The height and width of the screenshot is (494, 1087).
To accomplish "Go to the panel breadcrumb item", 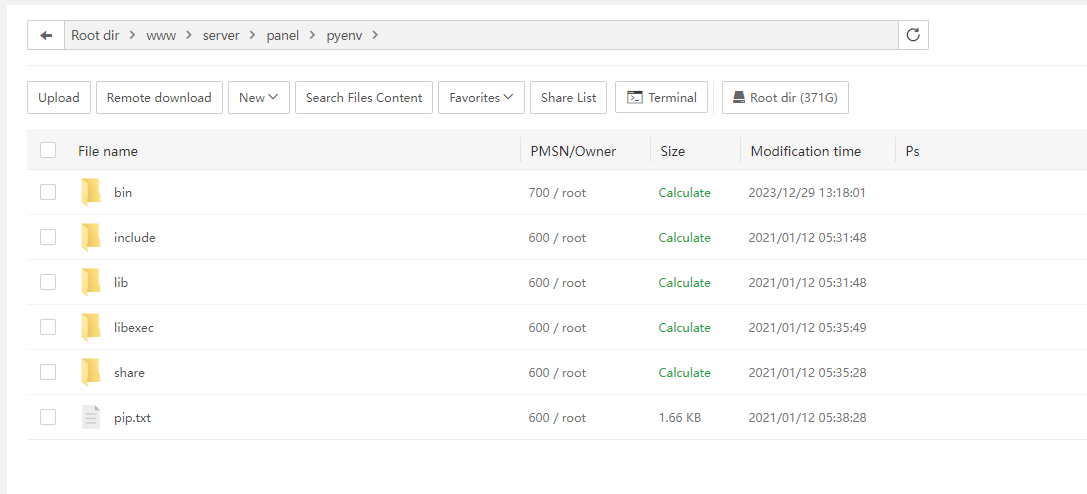I will 282,35.
